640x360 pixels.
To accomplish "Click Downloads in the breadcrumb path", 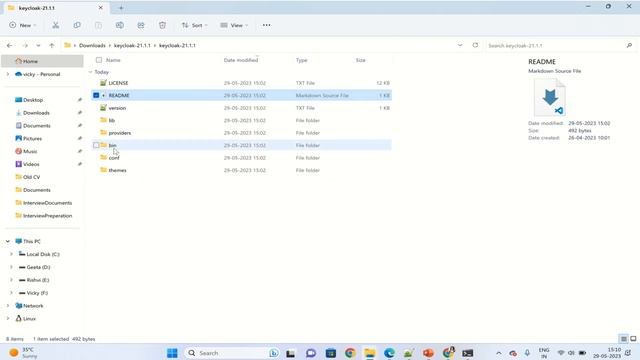I will [x=92, y=45].
